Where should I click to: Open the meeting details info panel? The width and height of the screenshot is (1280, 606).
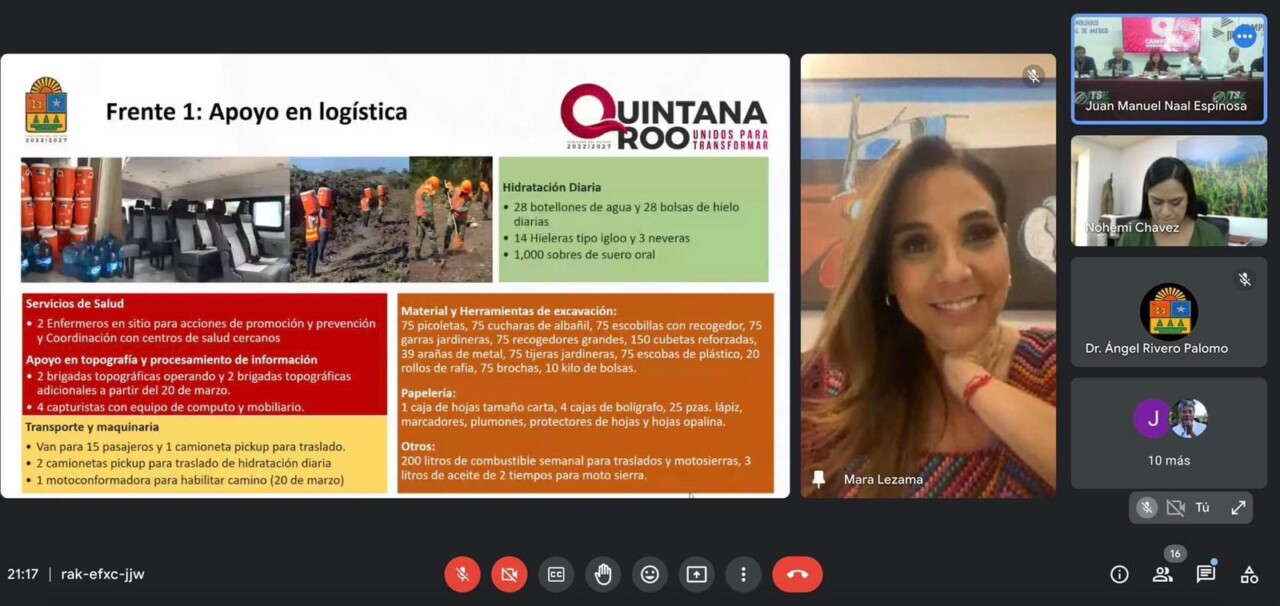(x=1119, y=574)
